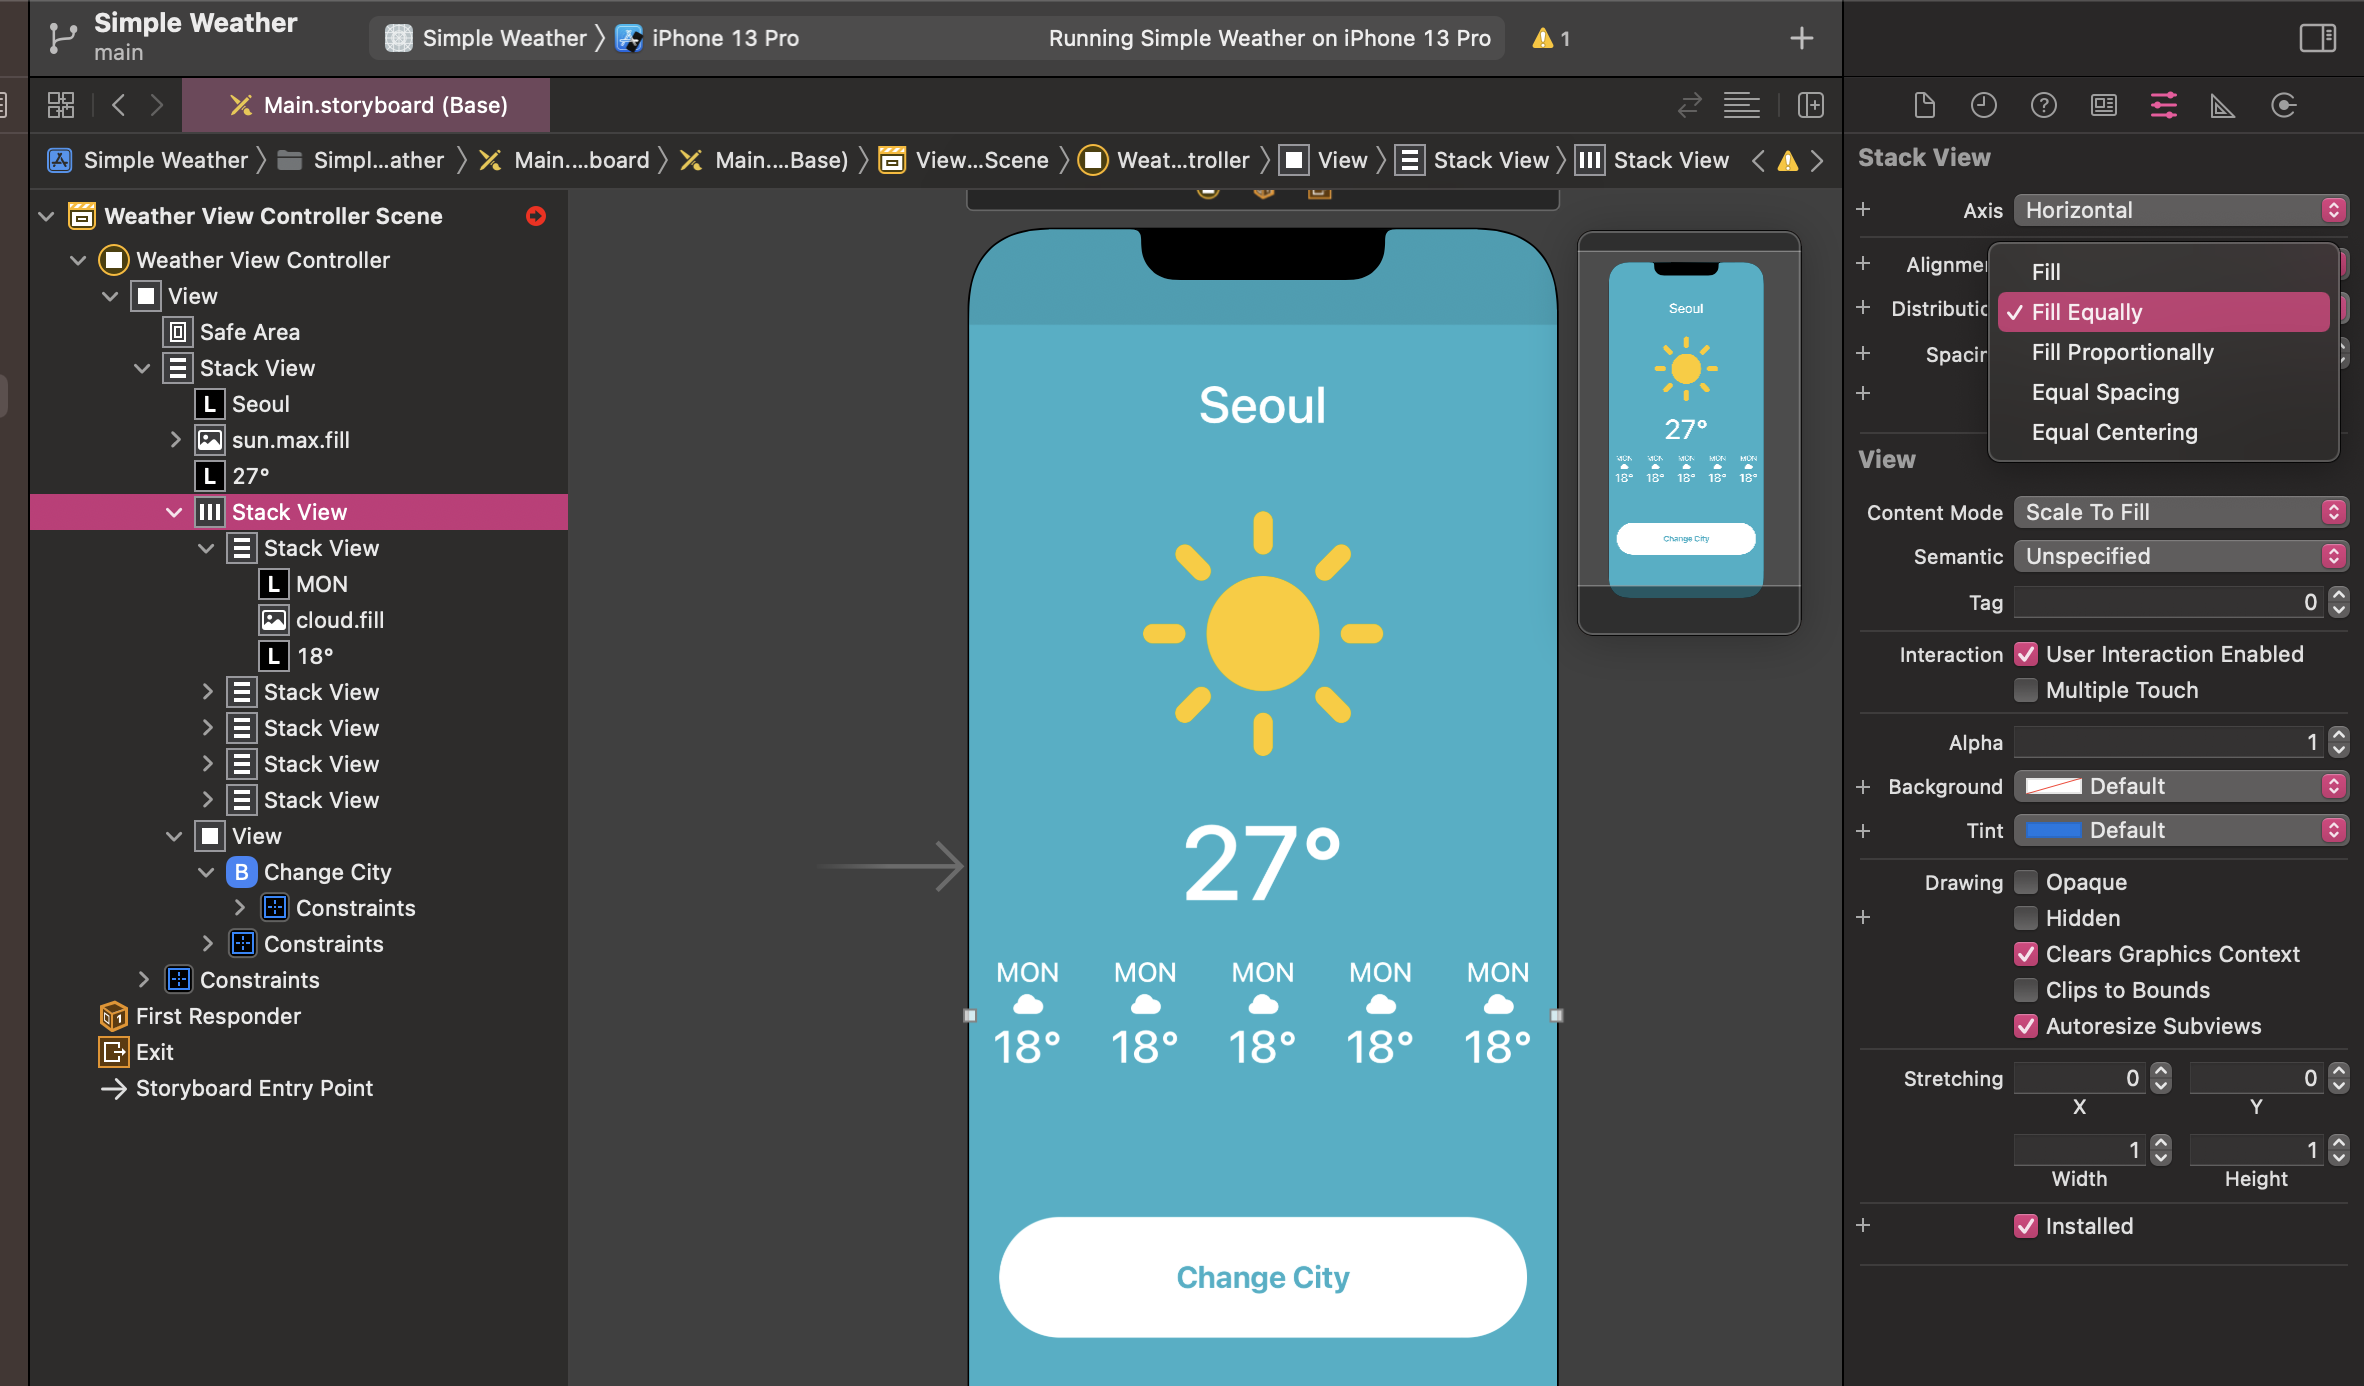
Task: Add editor on right icon
Action: tap(1810, 105)
